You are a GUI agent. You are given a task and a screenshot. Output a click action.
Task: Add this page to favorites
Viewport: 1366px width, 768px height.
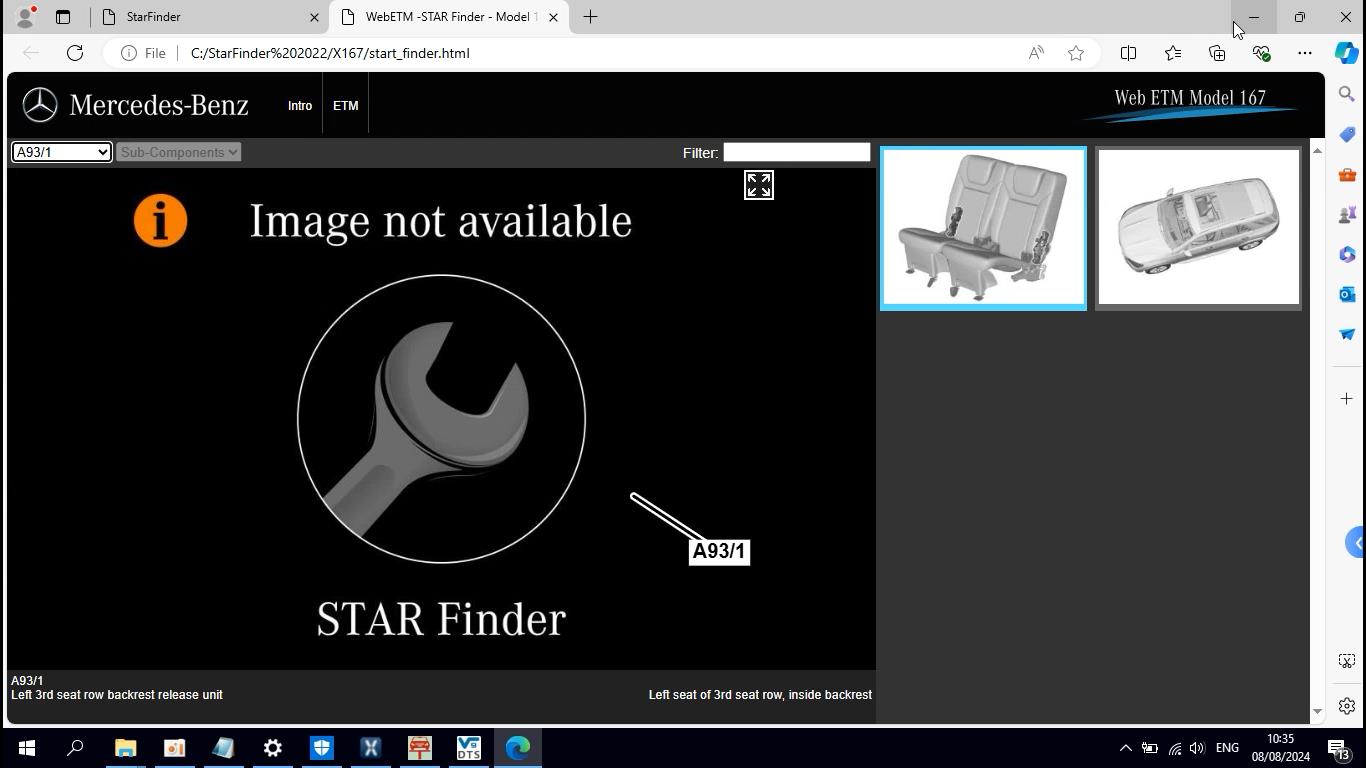[1076, 53]
